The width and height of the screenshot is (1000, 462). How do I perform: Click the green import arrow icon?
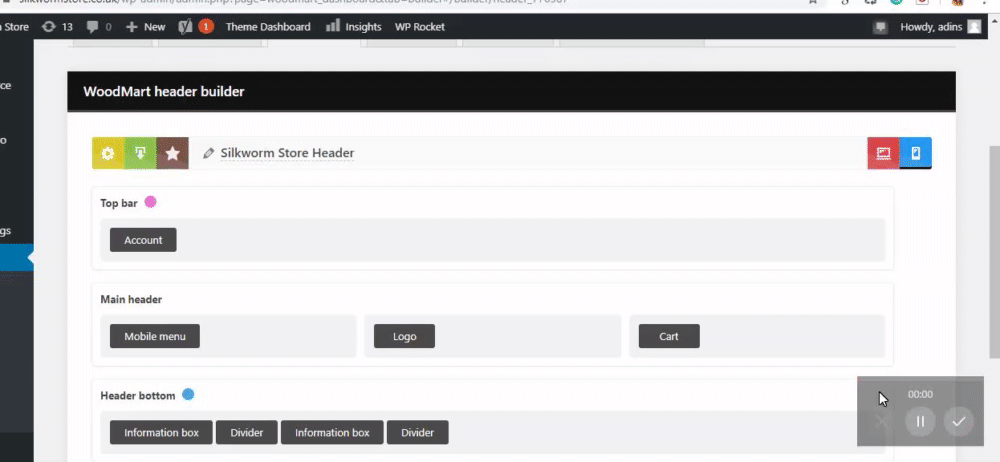[140, 153]
